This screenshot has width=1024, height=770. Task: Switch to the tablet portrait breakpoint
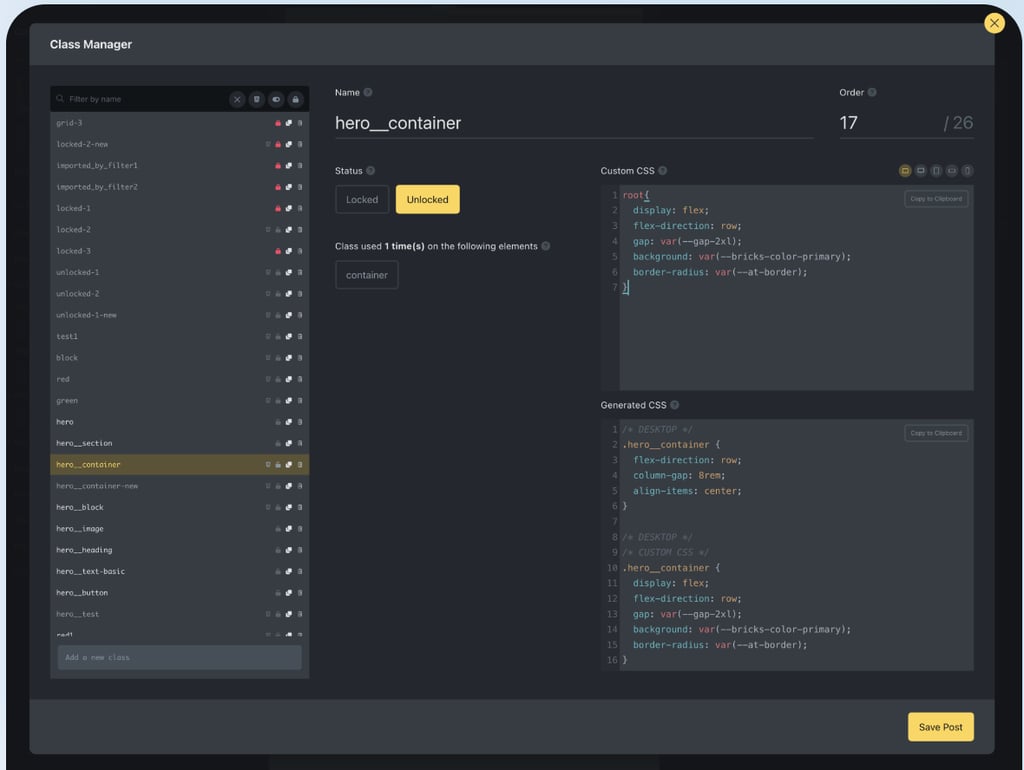coord(936,171)
